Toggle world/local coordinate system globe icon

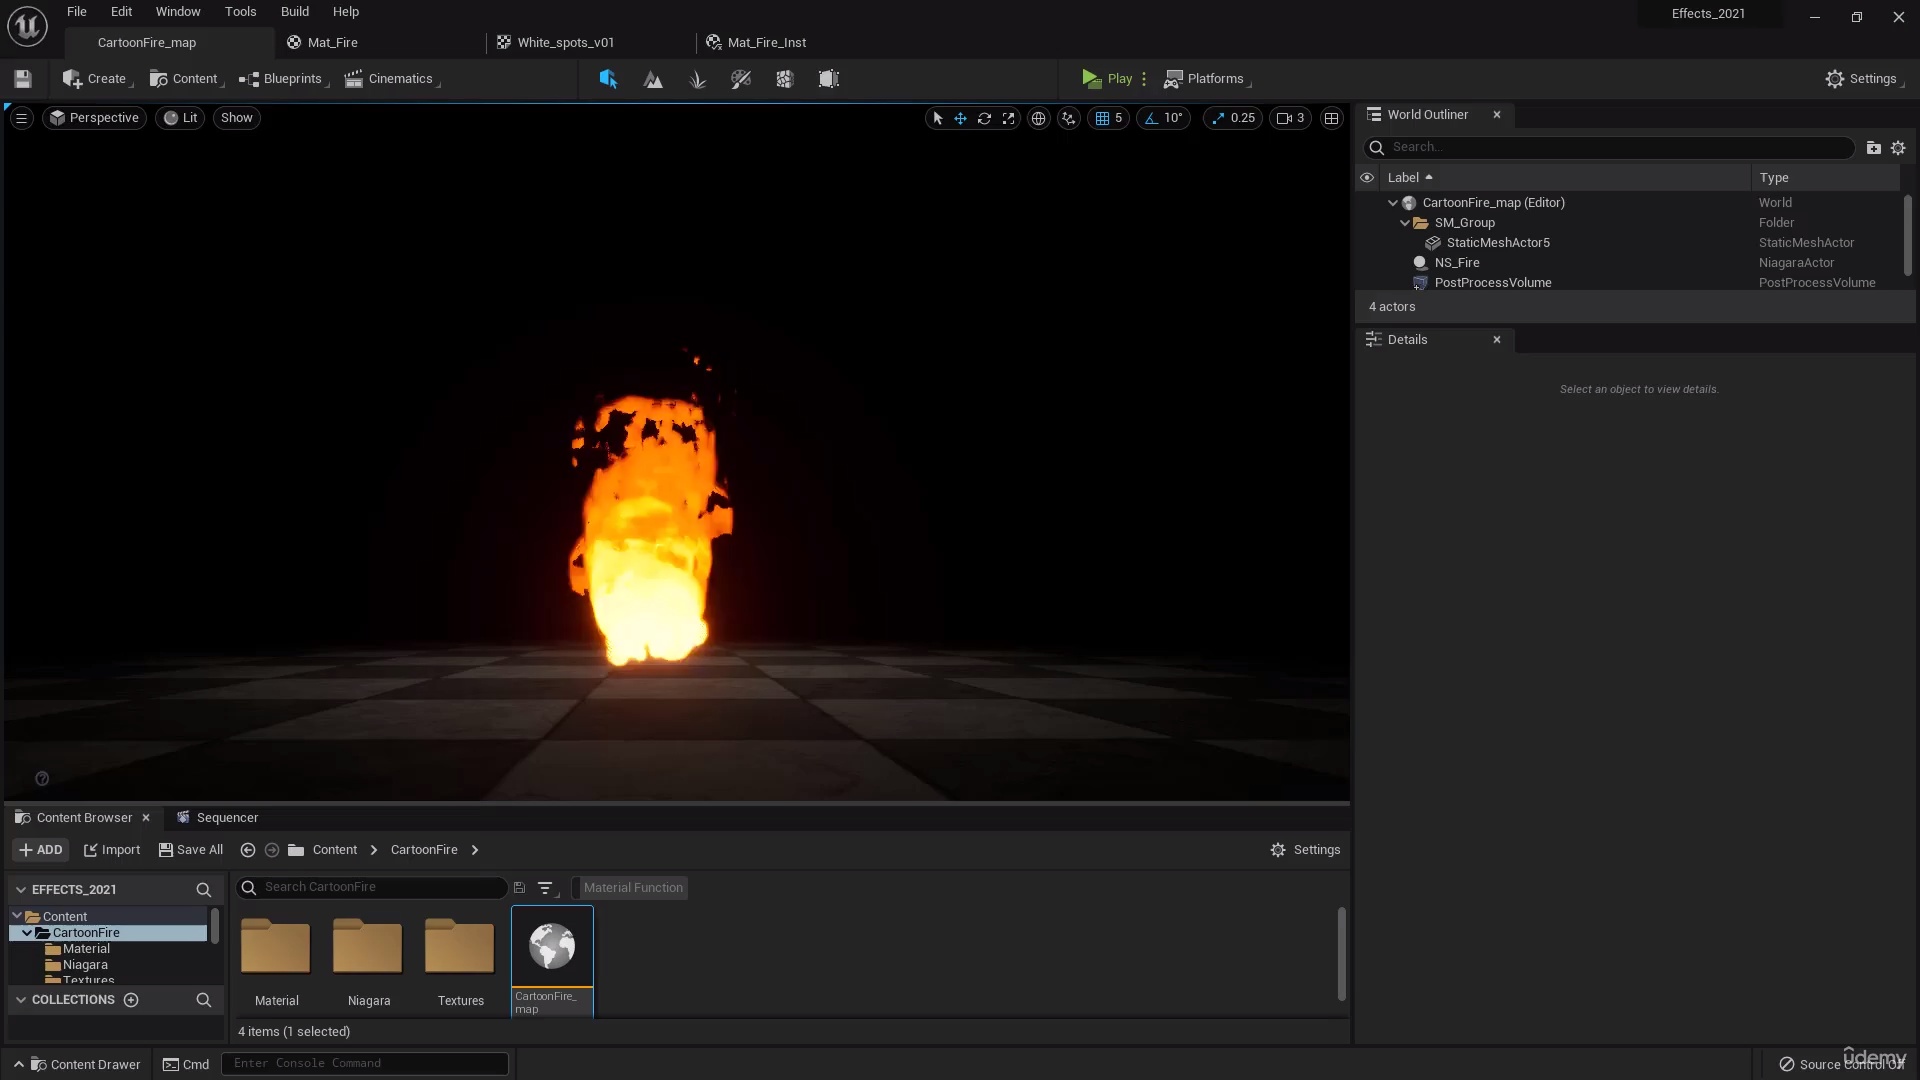[x=1038, y=118]
